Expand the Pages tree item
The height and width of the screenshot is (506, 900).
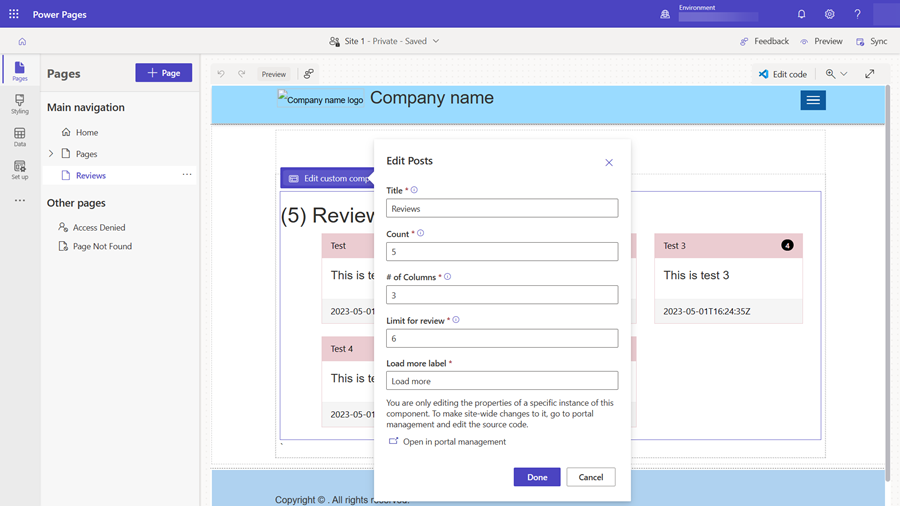pos(51,154)
